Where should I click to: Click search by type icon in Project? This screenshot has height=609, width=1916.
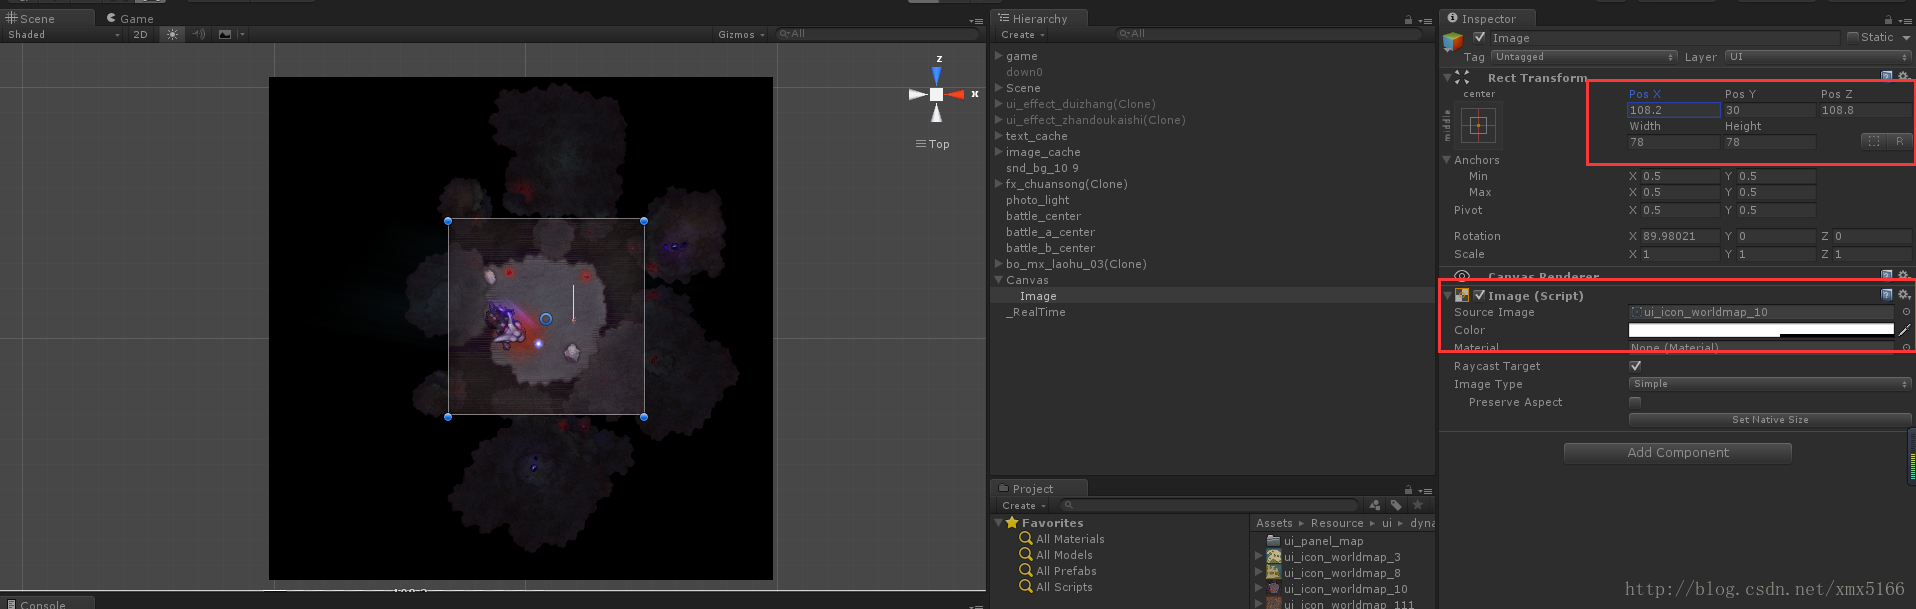1375,505
